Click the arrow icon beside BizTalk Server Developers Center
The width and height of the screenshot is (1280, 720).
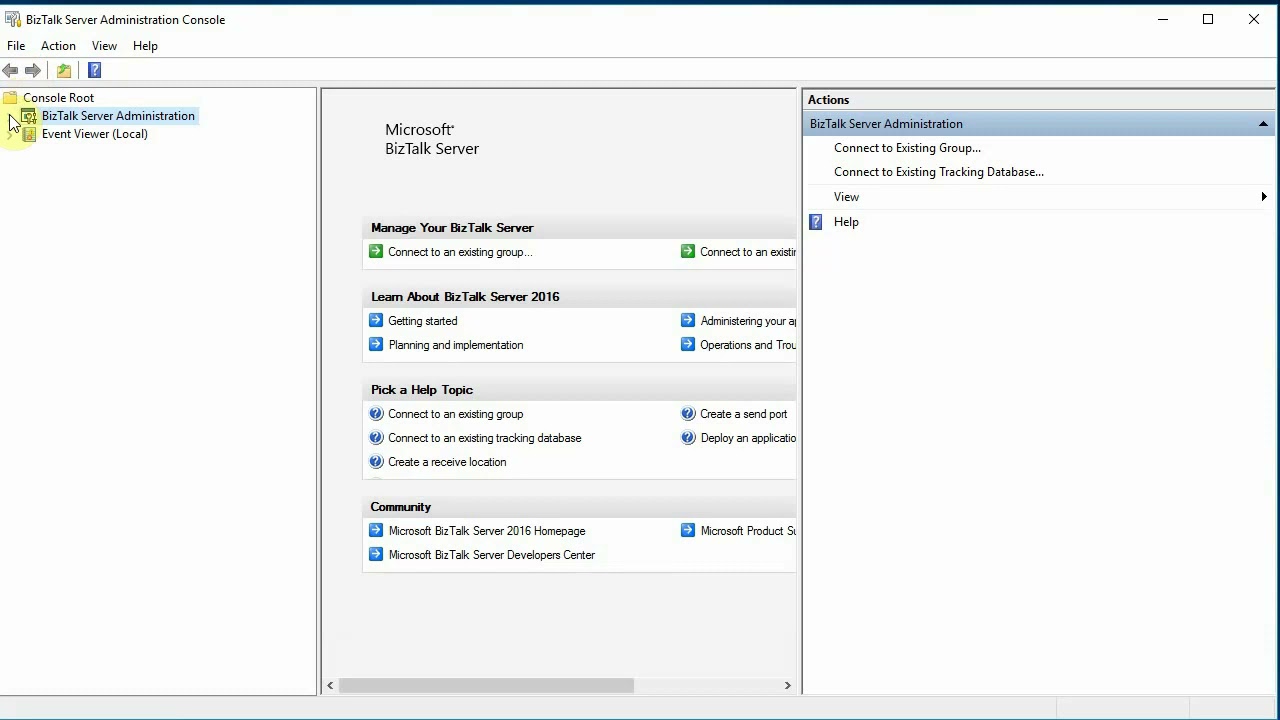coord(376,555)
